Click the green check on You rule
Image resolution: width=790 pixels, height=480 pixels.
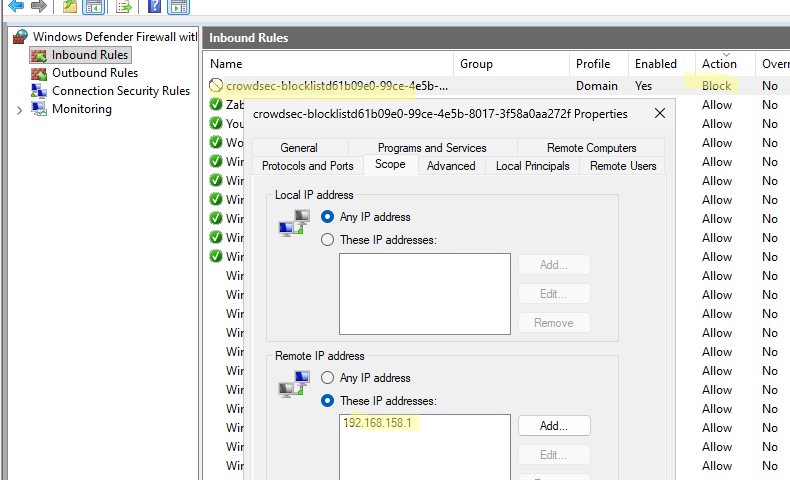click(x=216, y=123)
